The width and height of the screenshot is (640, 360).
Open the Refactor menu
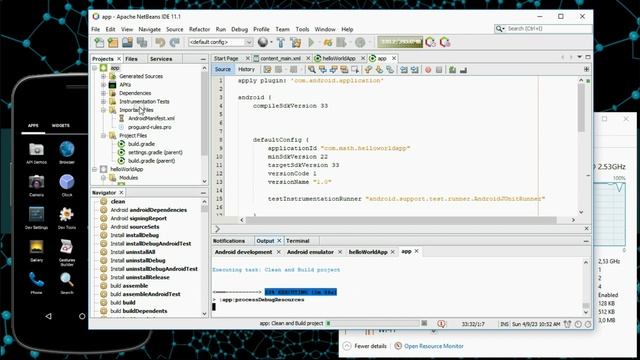pyautogui.click(x=199, y=29)
